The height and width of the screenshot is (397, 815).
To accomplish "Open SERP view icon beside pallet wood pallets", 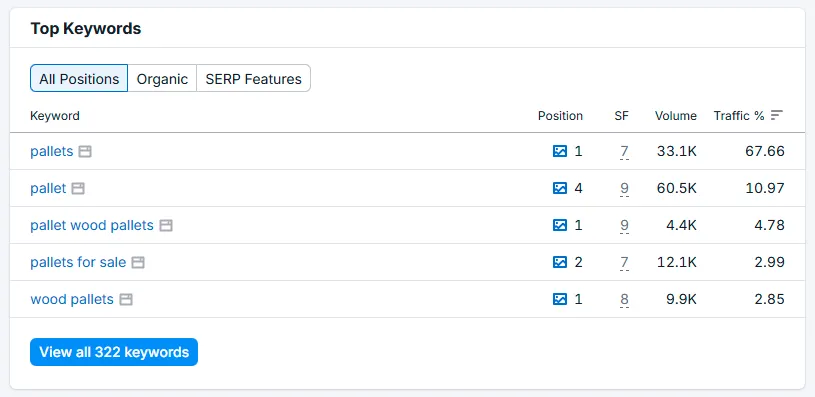I will (166, 225).
